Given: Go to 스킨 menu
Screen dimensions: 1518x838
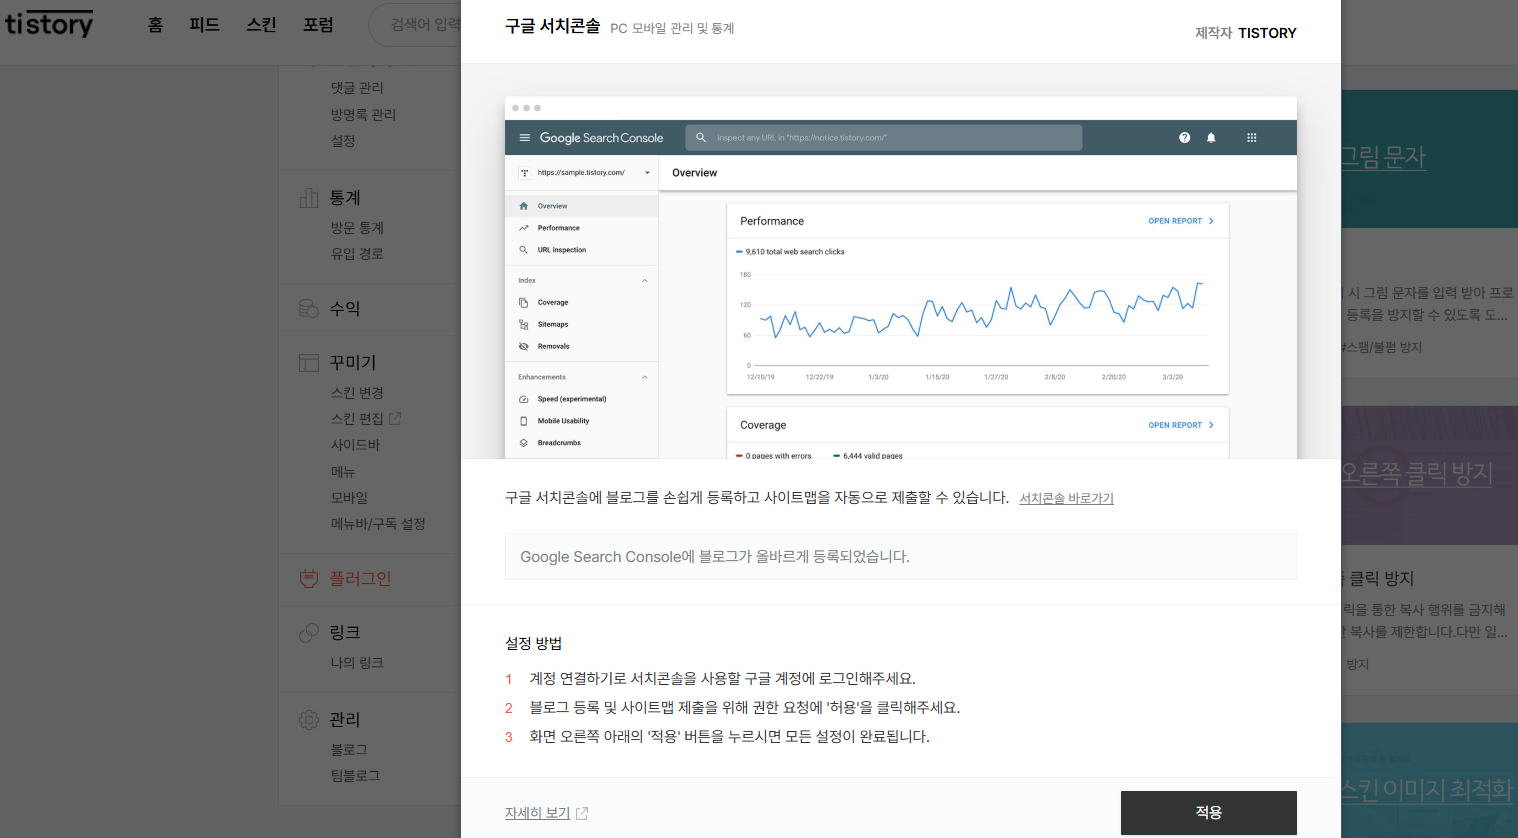Looking at the screenshot, I should [x=261, y=25].
